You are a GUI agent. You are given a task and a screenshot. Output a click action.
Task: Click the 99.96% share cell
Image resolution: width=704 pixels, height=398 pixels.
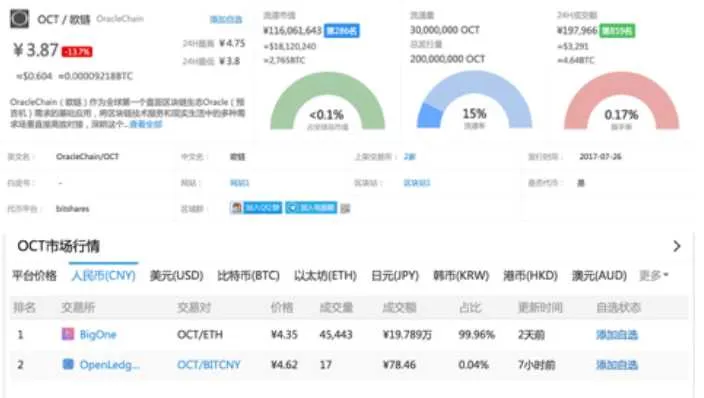pyautogui.click(x=476, y=334)
